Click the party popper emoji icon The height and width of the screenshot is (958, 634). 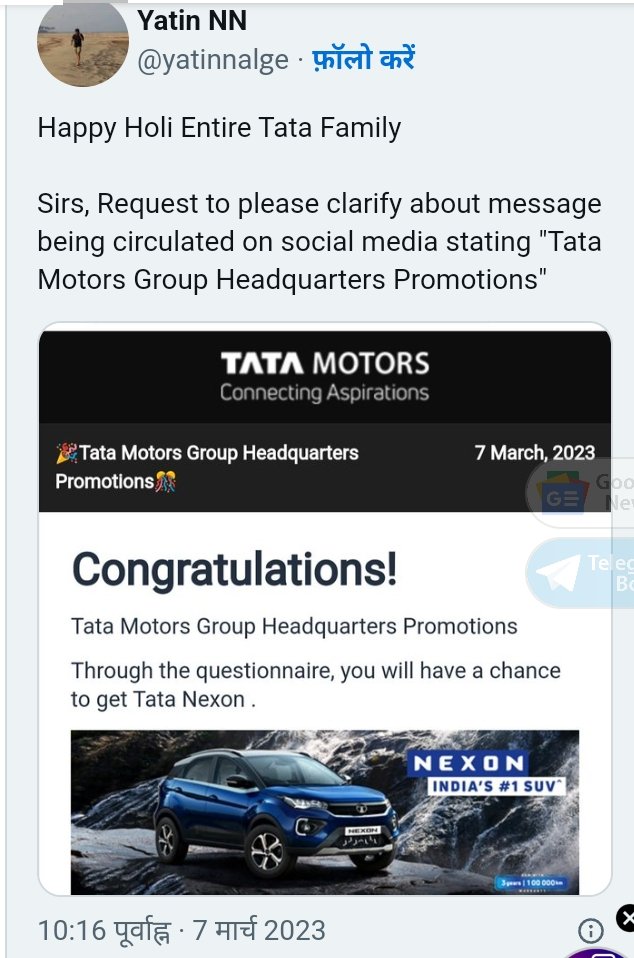[x=67, y=453]
